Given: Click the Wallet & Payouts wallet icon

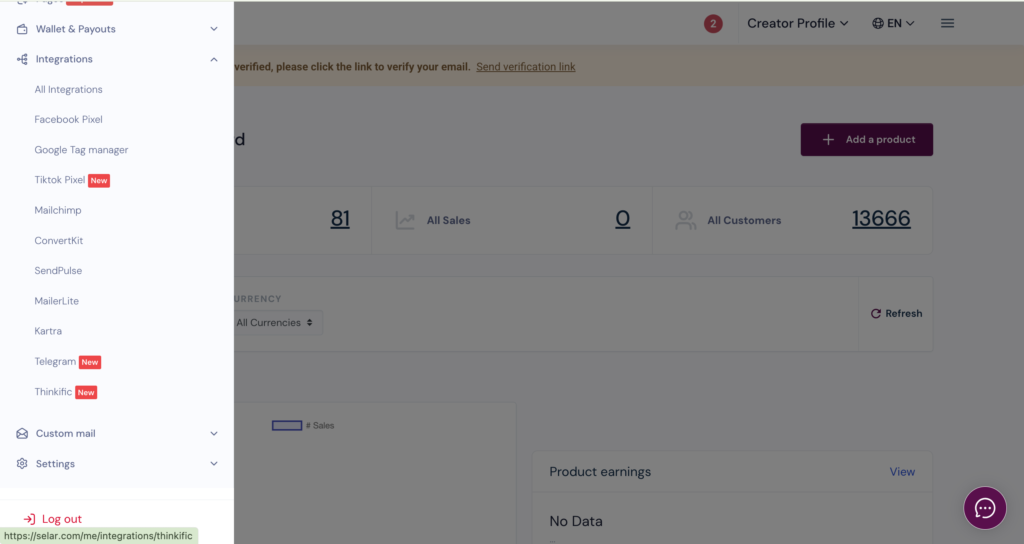Looking at the screenshot, I should (22, 29).
